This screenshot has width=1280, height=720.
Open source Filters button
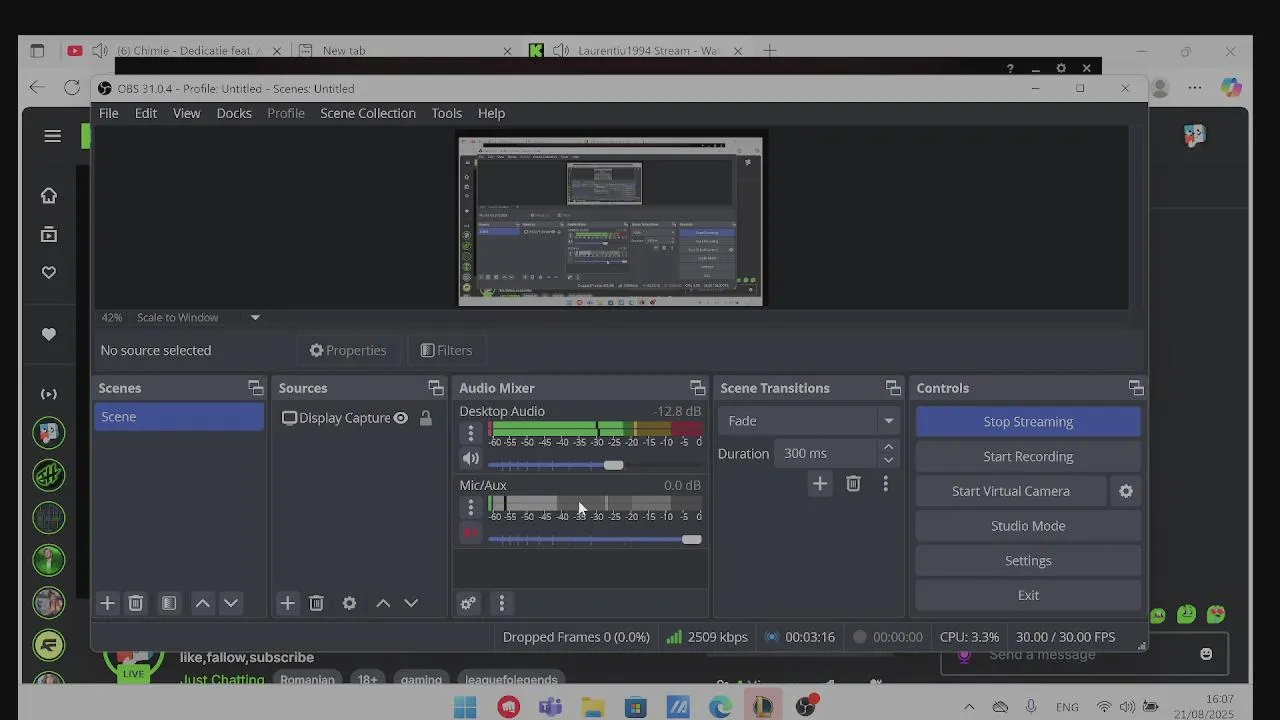point(446,350)
